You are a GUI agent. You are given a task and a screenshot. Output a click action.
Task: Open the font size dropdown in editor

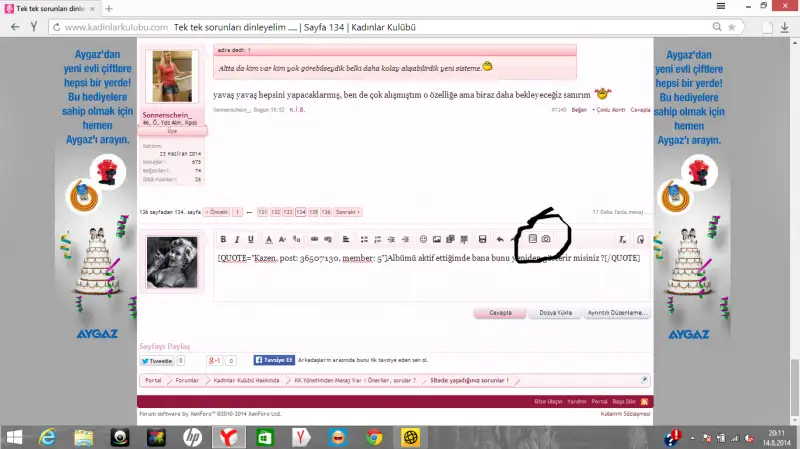coord(283,240)
